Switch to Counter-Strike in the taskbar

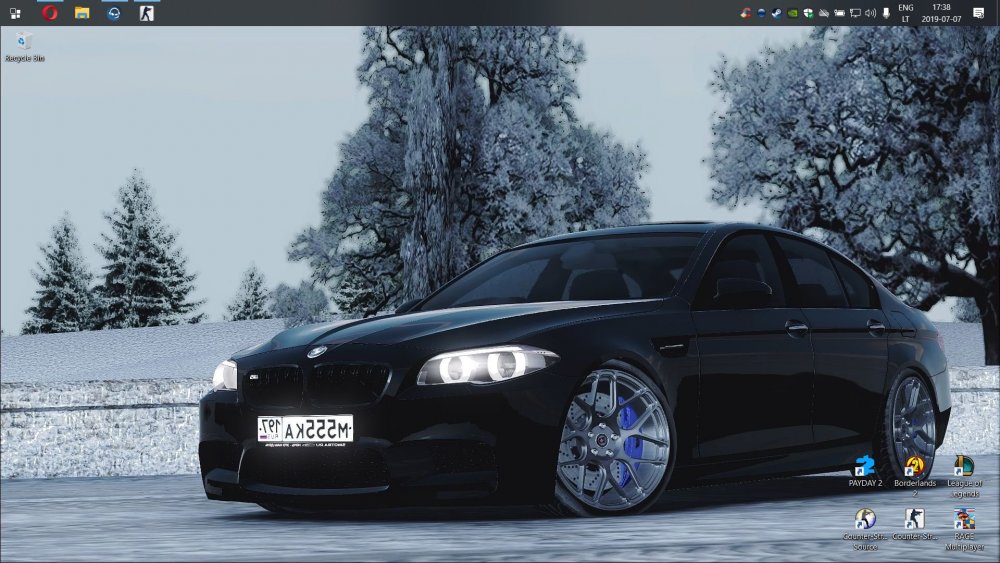[146, 13]
